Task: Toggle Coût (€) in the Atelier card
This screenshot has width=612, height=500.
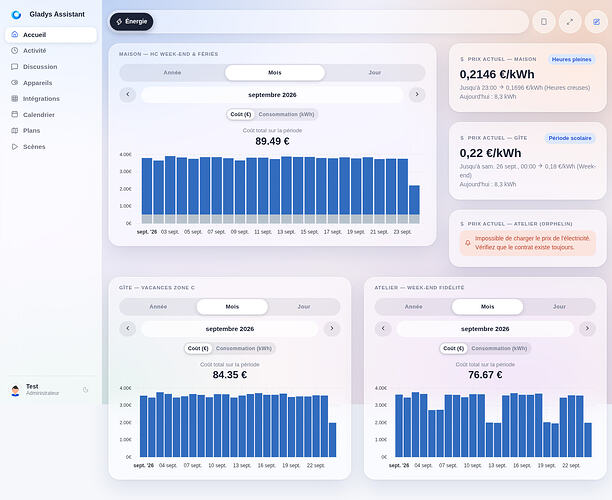Action: [453, 348]
